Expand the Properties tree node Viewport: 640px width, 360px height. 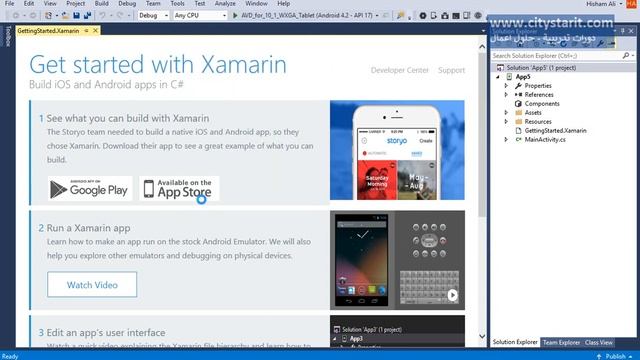(x=506, y=86)
